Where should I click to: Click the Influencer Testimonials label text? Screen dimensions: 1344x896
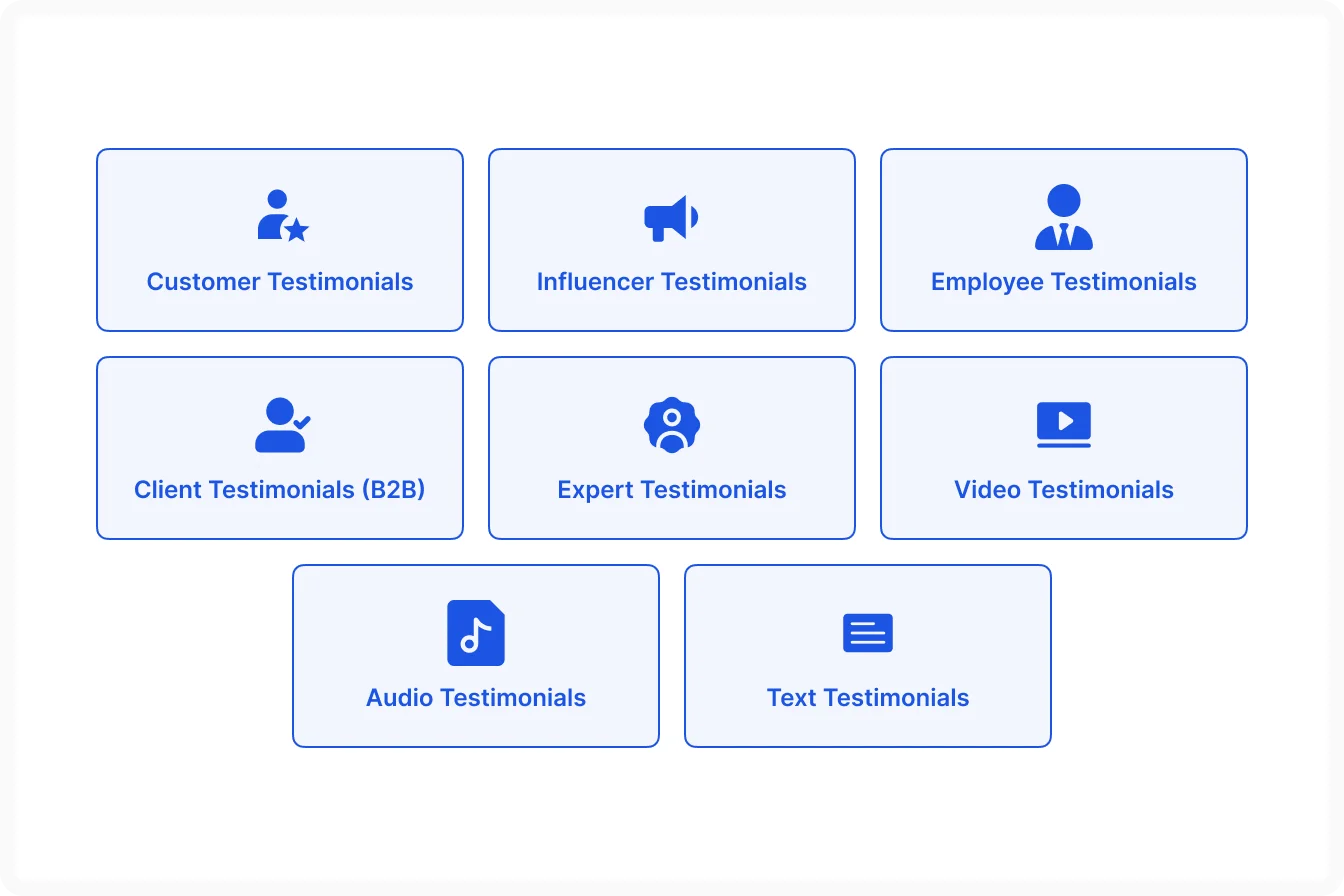pyautogui.click(x=671, y=282)
